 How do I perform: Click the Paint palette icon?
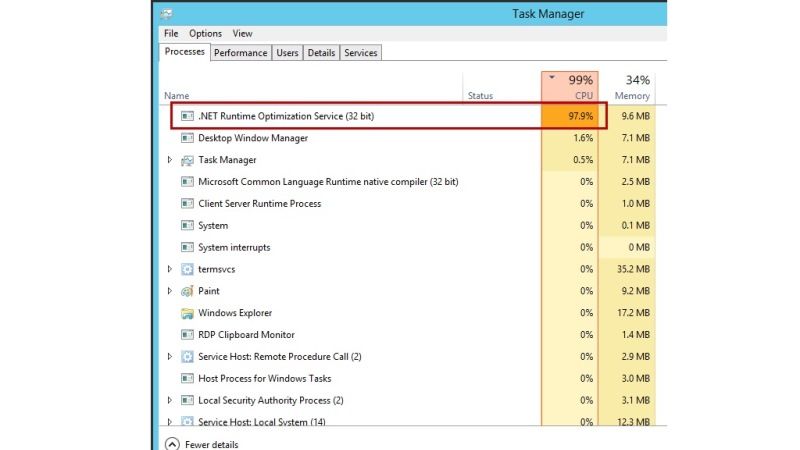point(187,291)
